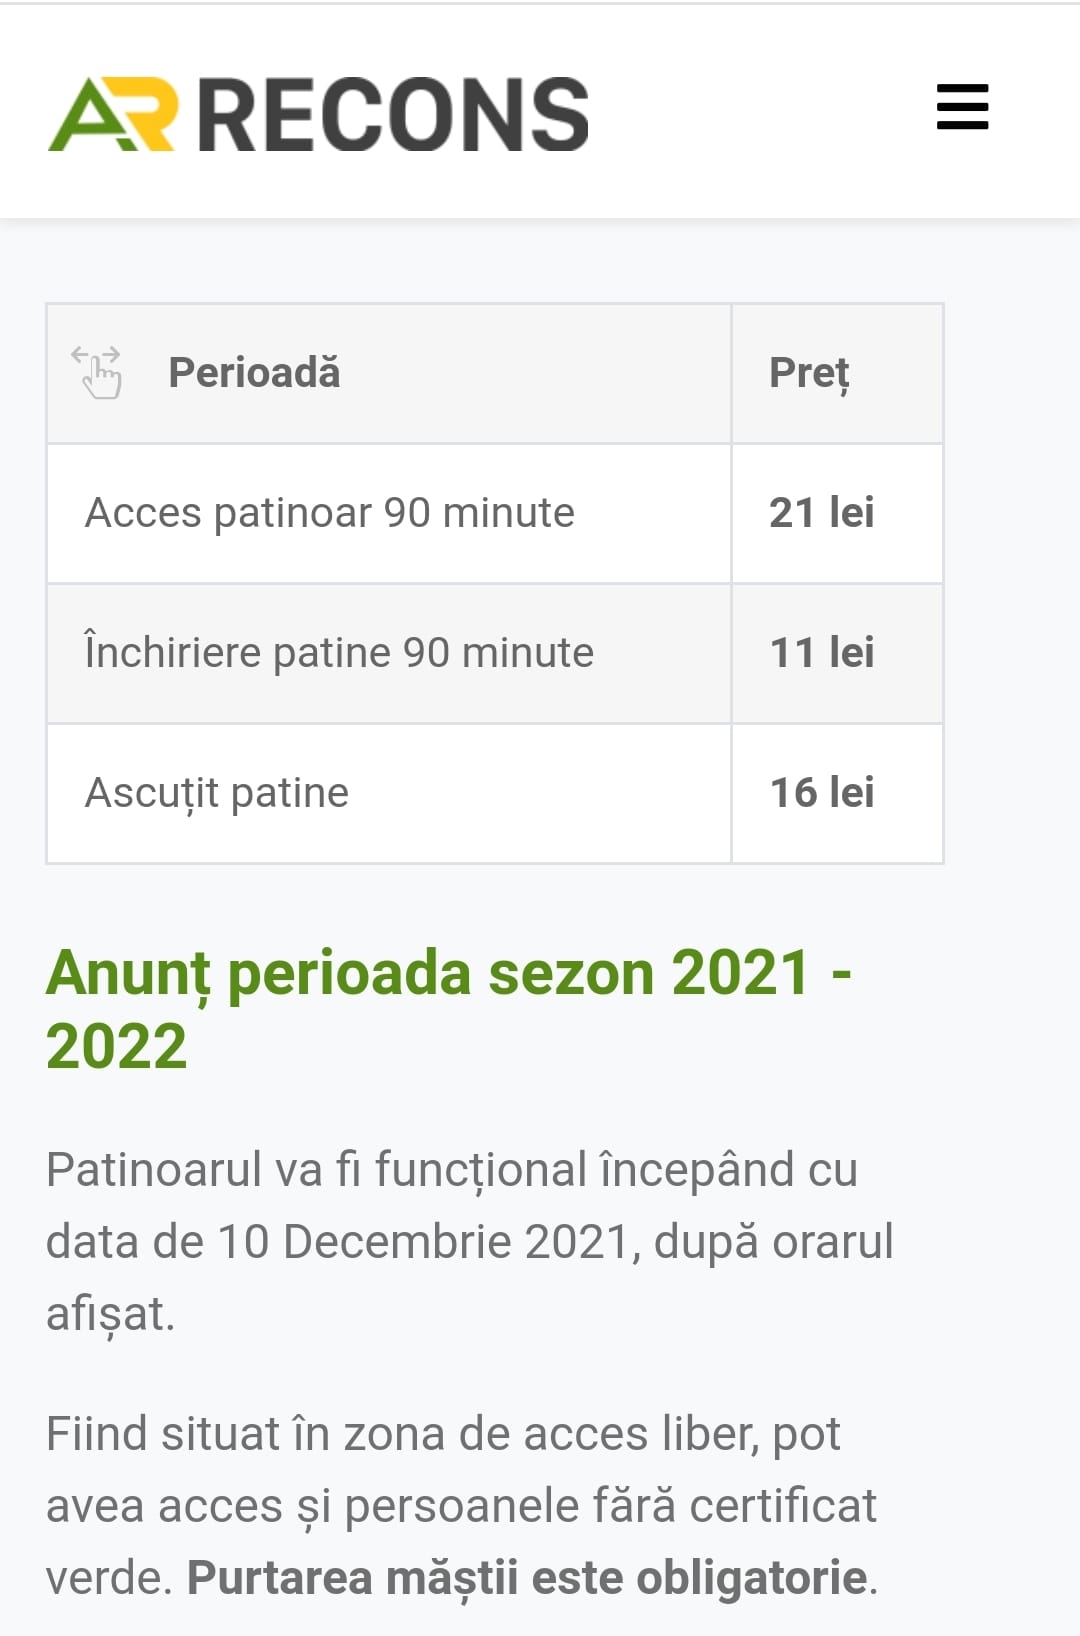Click the 21 lei price cell
1080x1636 pixels.
pyautogui.click(x=821, y=513)
